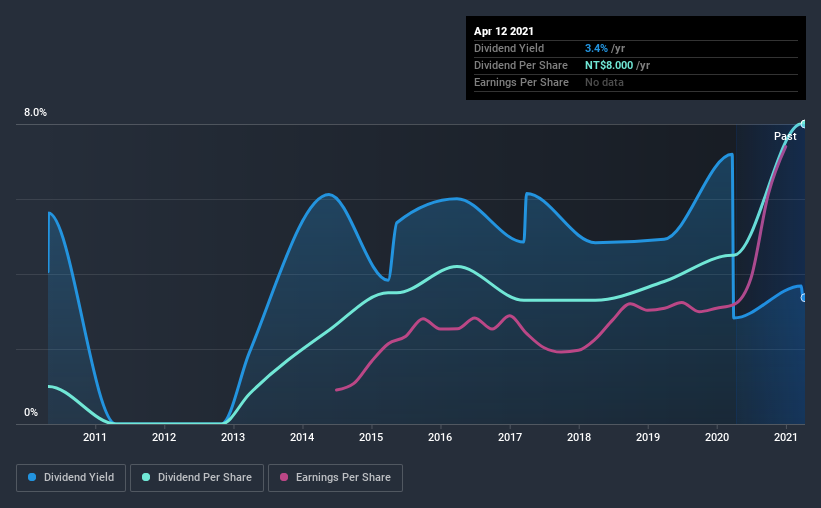
Task: Click the teal Dividend Per Share legend dot
Action: 146,477
